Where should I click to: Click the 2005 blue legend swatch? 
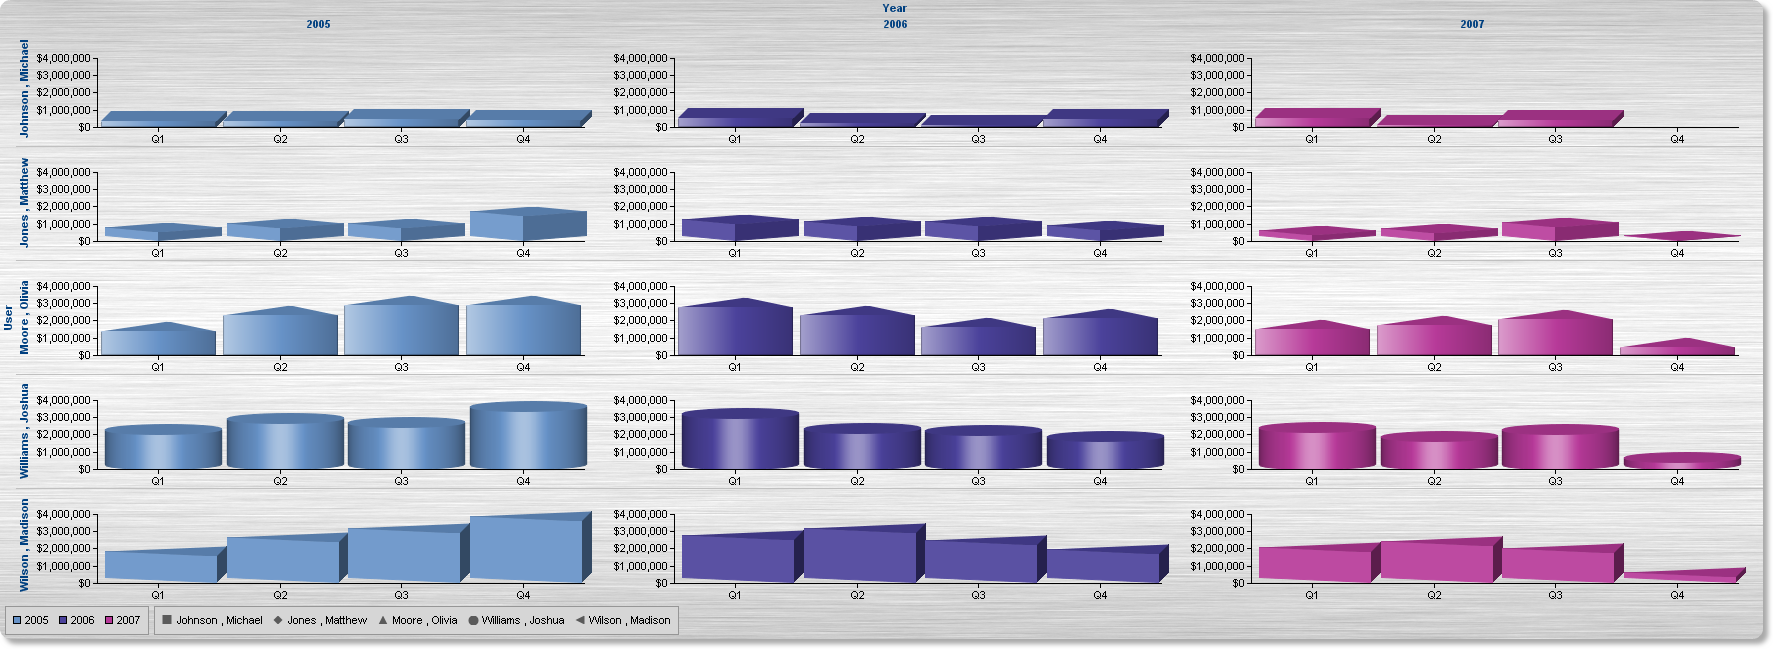pos(17,620)
